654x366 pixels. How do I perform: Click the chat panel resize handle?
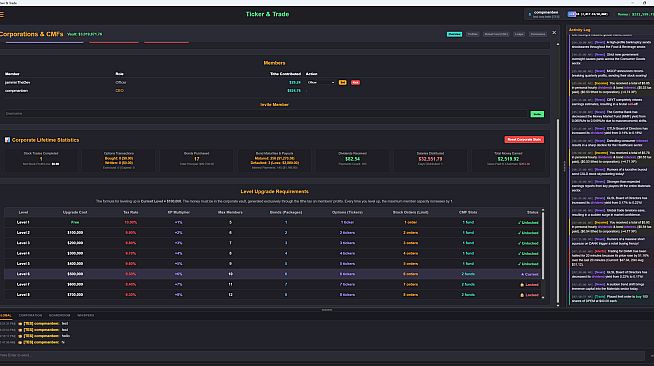327,310
